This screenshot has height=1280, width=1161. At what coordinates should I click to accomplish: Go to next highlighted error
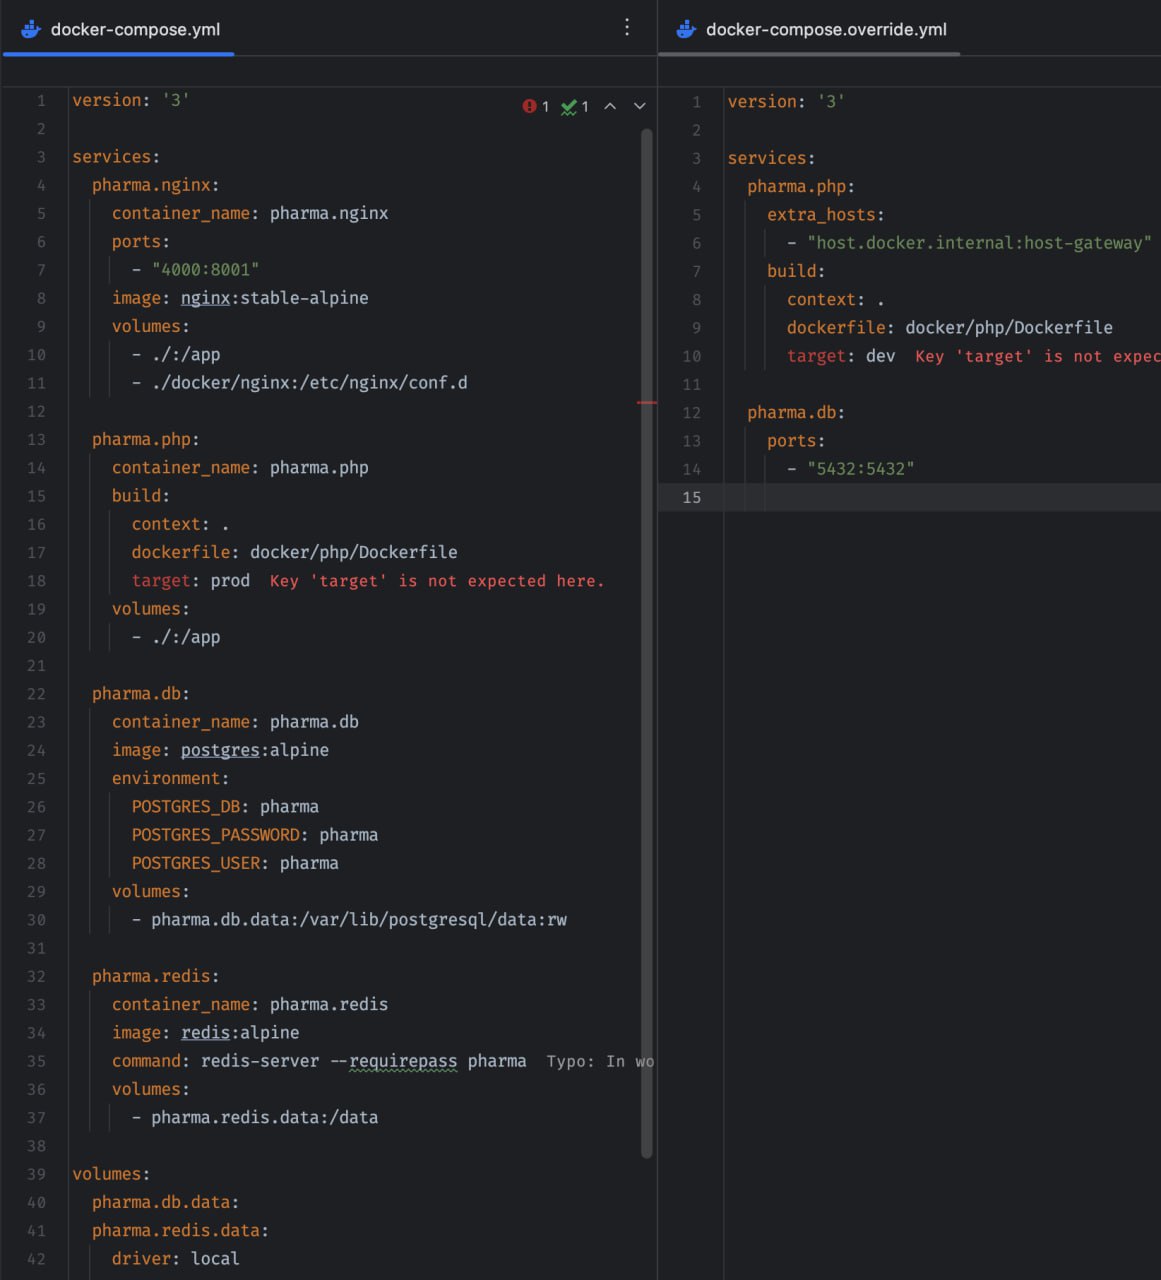pos(640,106)
